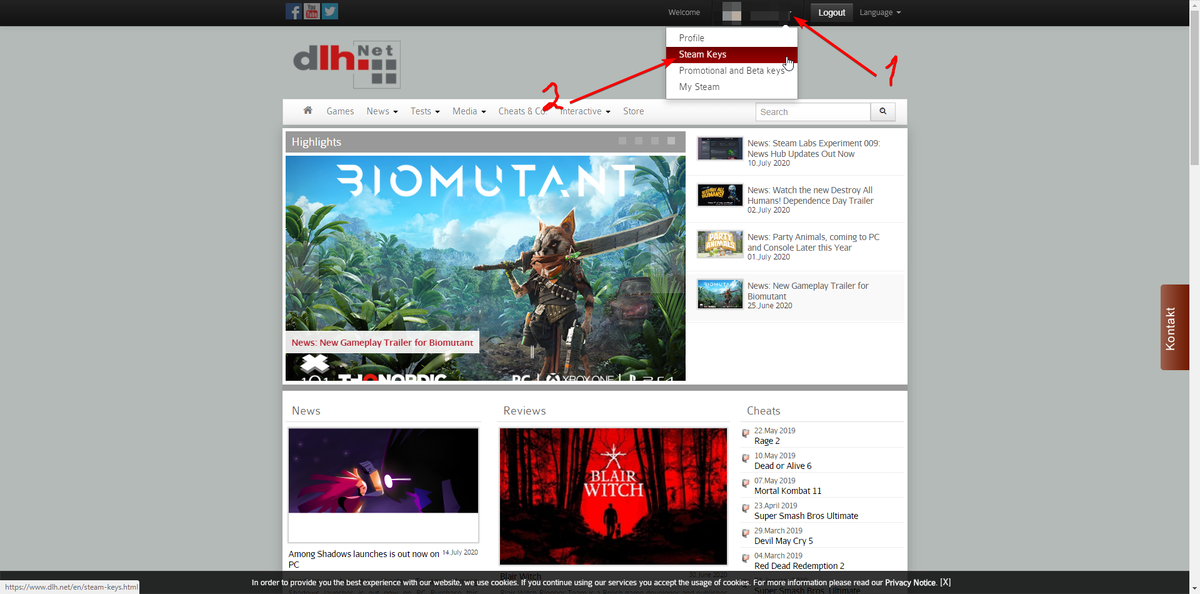The image size is (1200, 594).
Task: Select Profile from the user menu
Action: (x=732, y=38)
